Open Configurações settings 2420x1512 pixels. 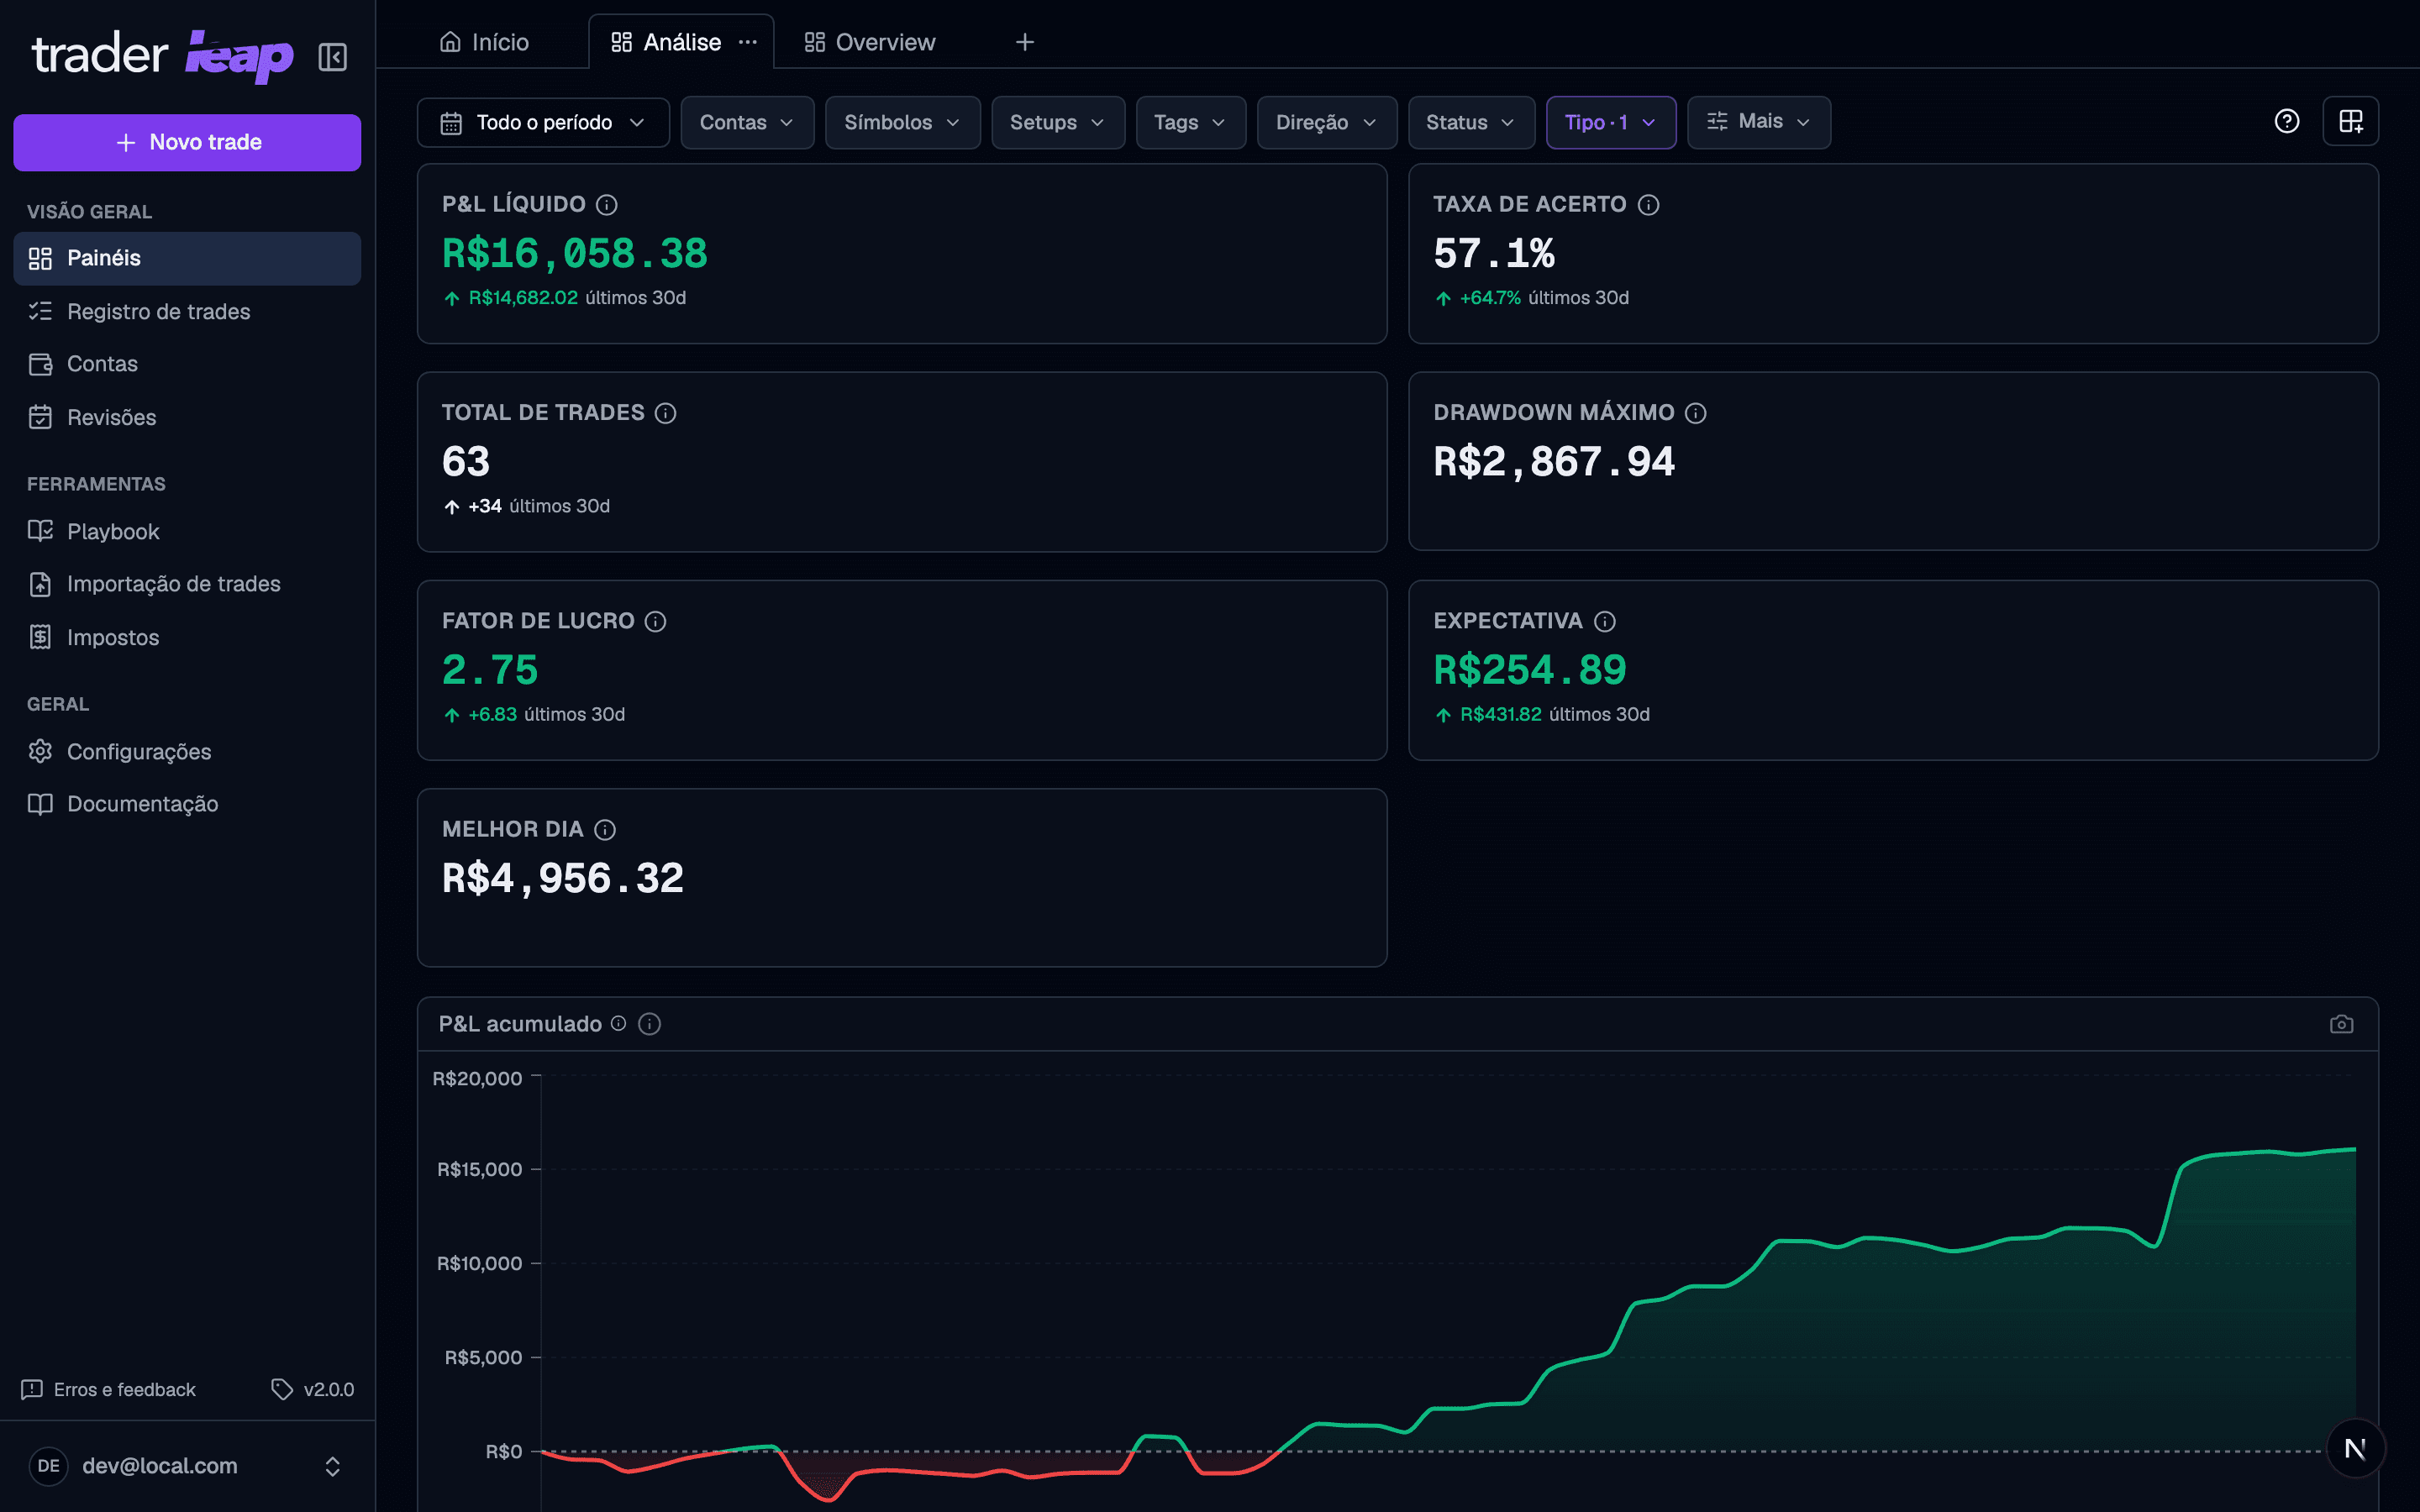click(187, 751)
